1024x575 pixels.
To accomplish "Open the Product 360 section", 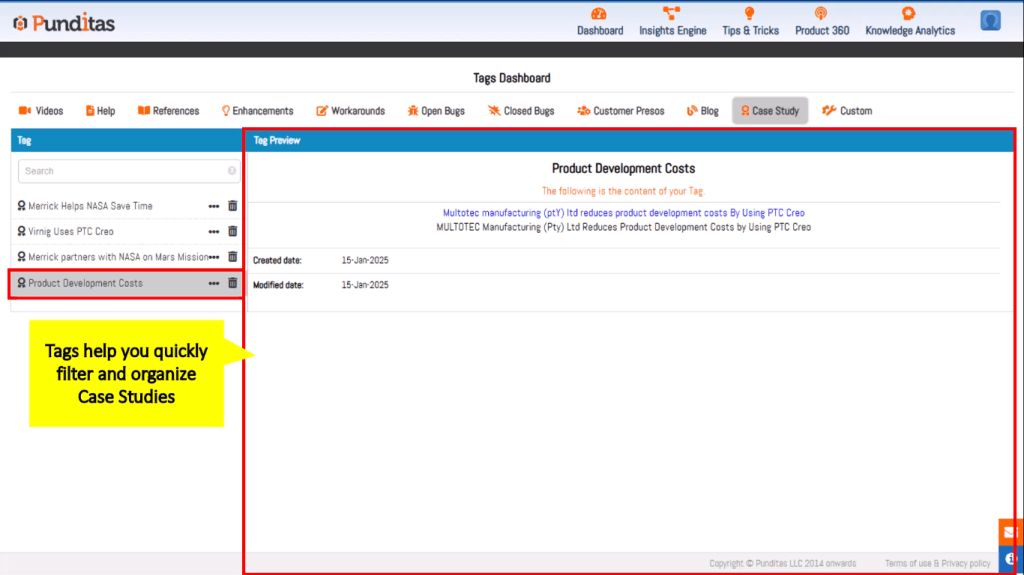I will (x=822, y=21).
